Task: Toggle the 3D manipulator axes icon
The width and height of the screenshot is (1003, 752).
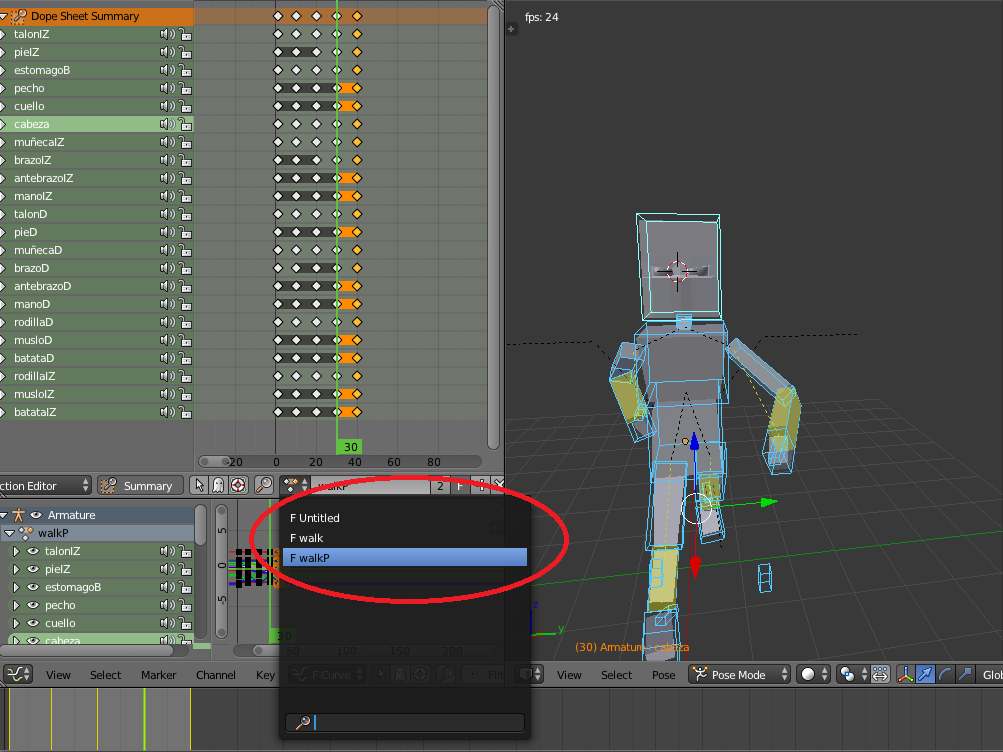Action: pyautogui.click(x=905, y=675)
